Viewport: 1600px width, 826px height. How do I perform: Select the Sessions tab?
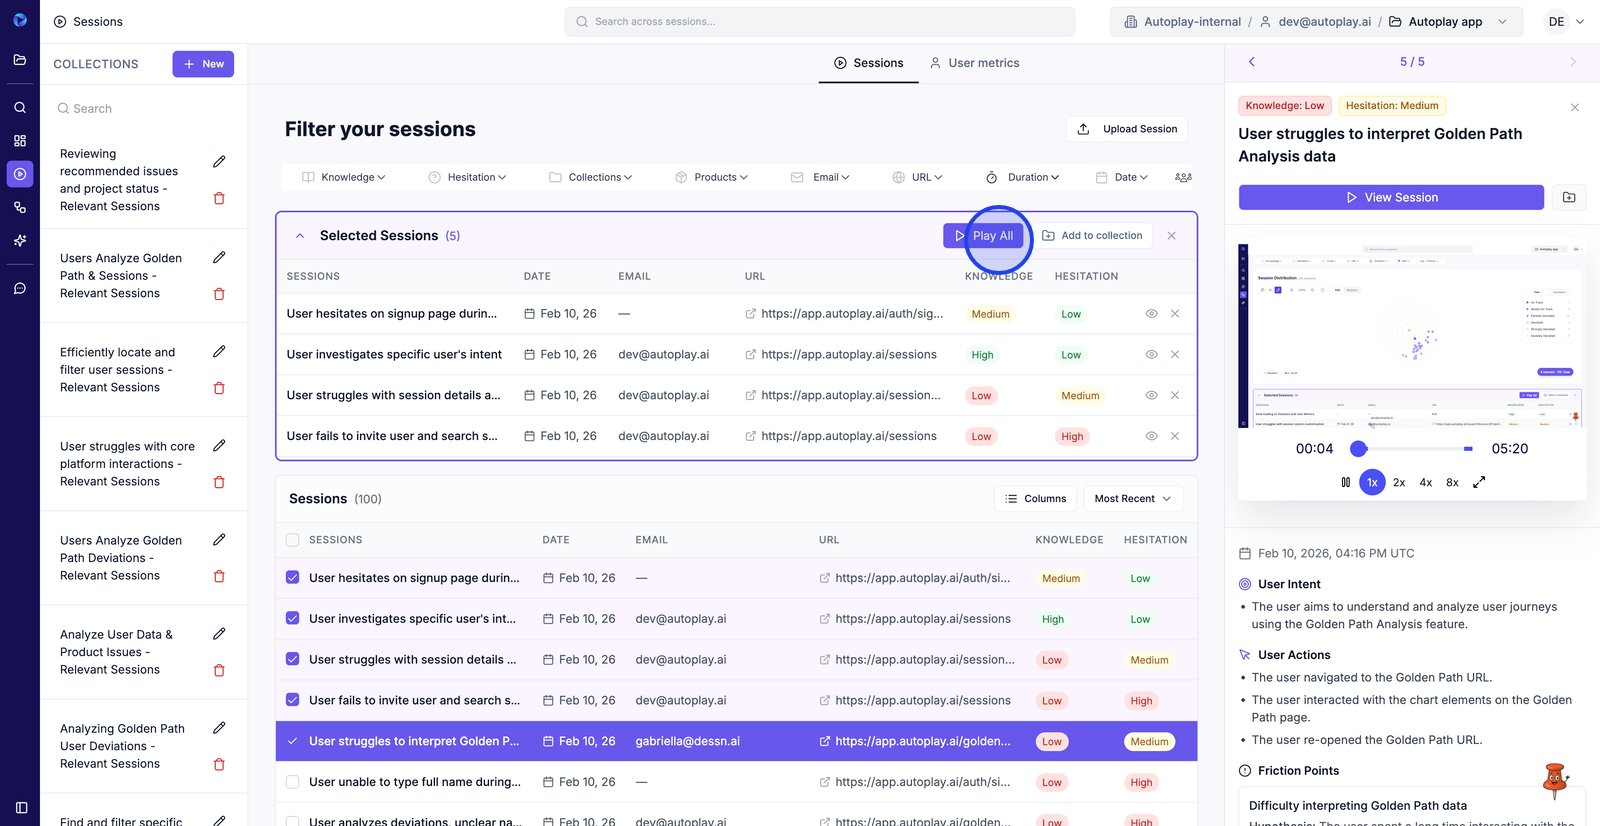868,63
